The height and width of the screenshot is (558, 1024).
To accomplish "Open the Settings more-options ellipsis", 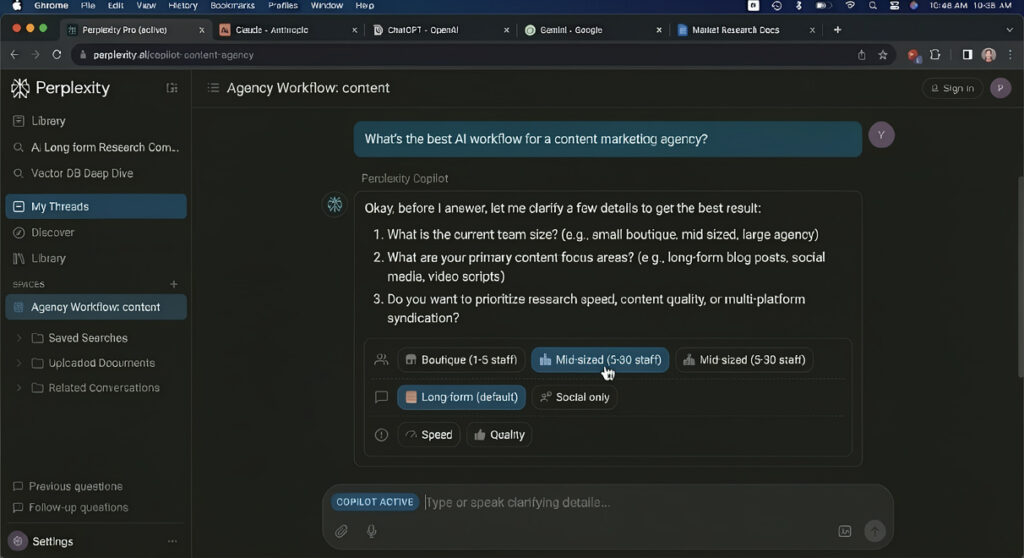I will [172, 541].
